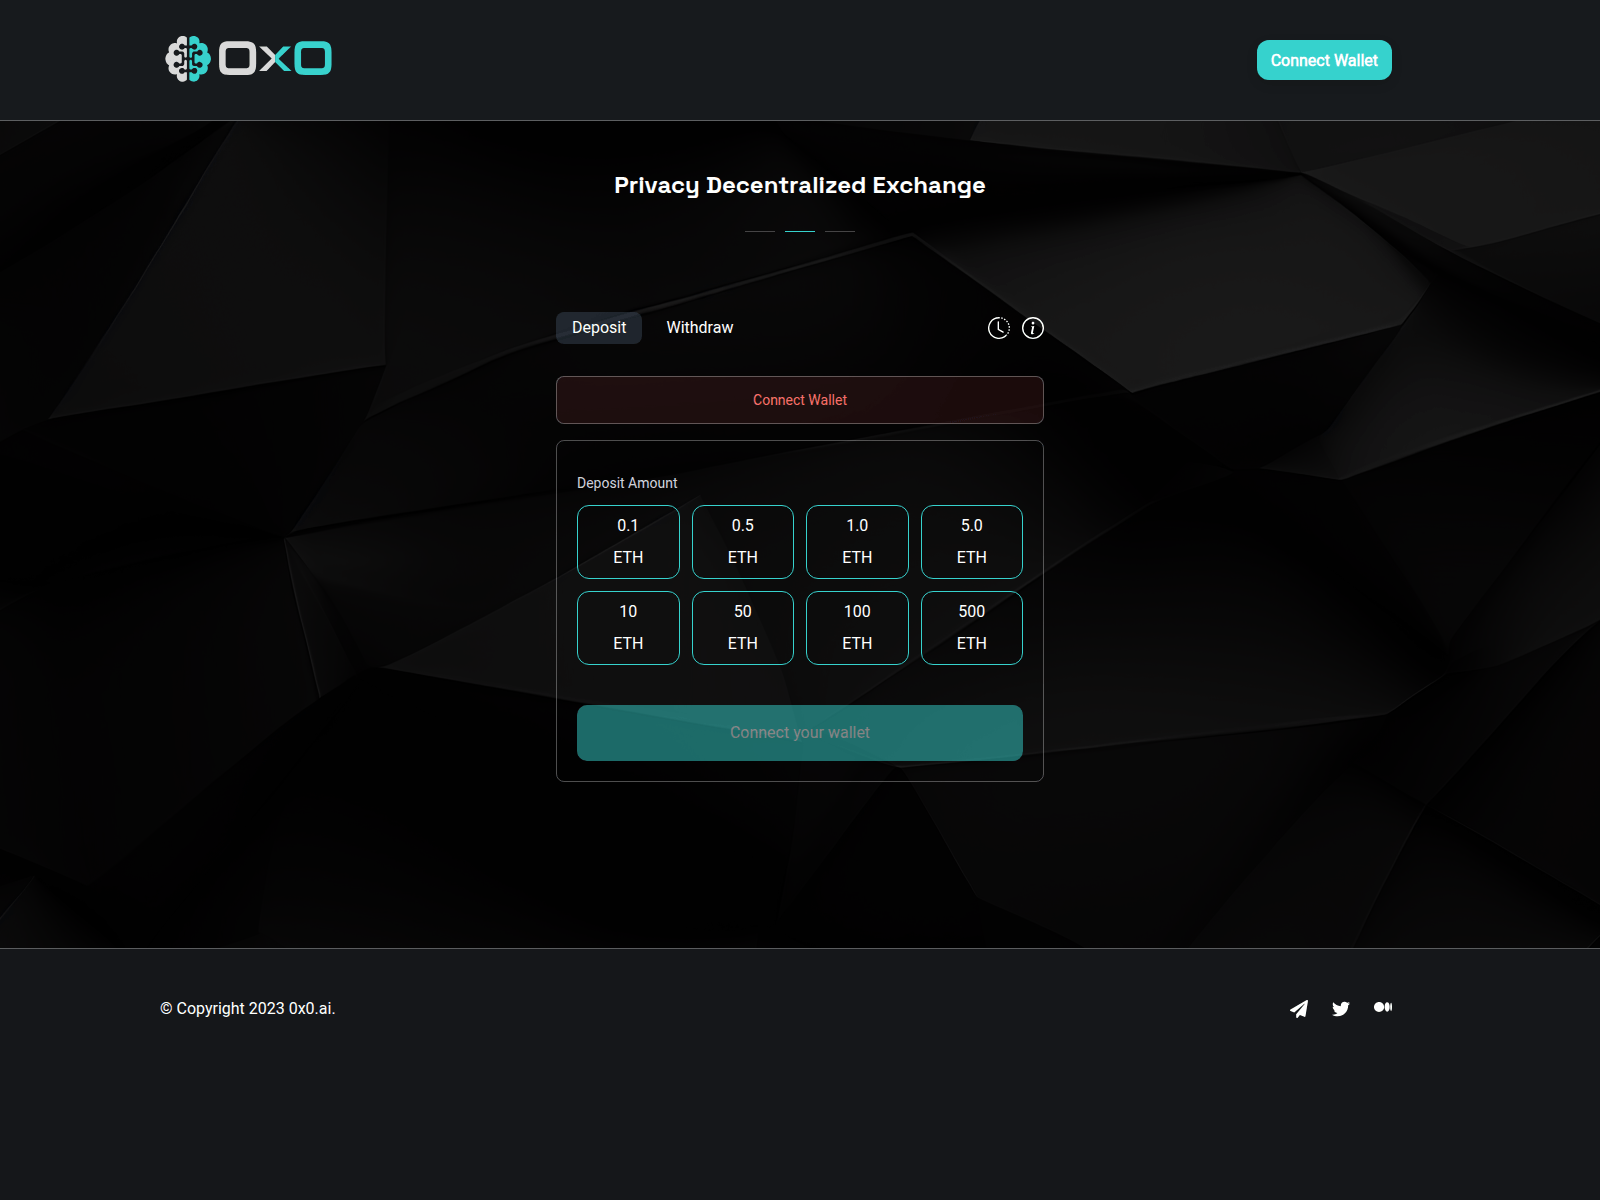The image size is (1600, 1200).
Task: Switch to the Withdraw tab
Action: (x=699, y=327)
